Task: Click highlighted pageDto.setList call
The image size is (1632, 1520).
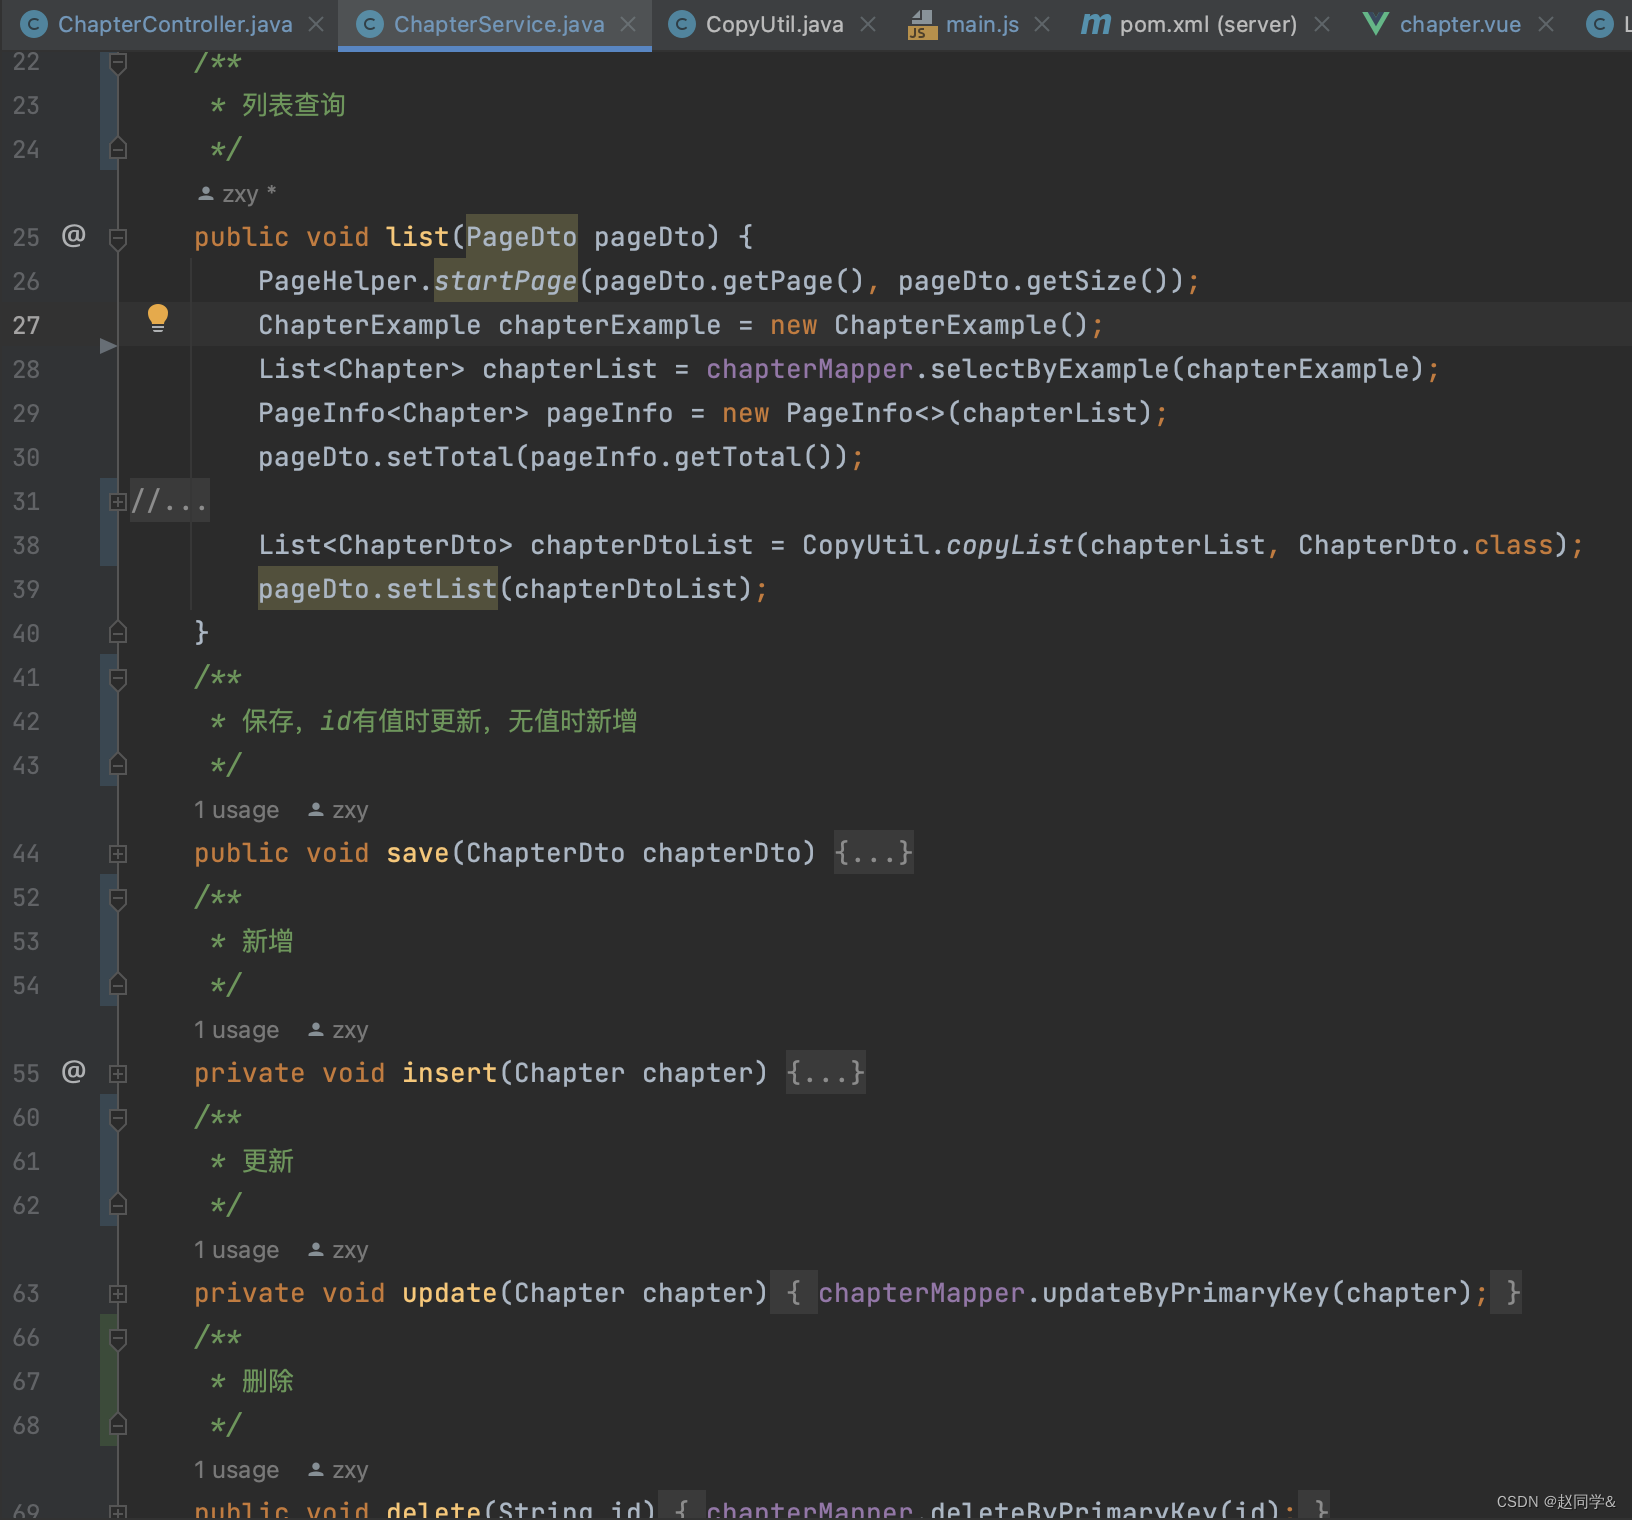Action: coord(378,589)
